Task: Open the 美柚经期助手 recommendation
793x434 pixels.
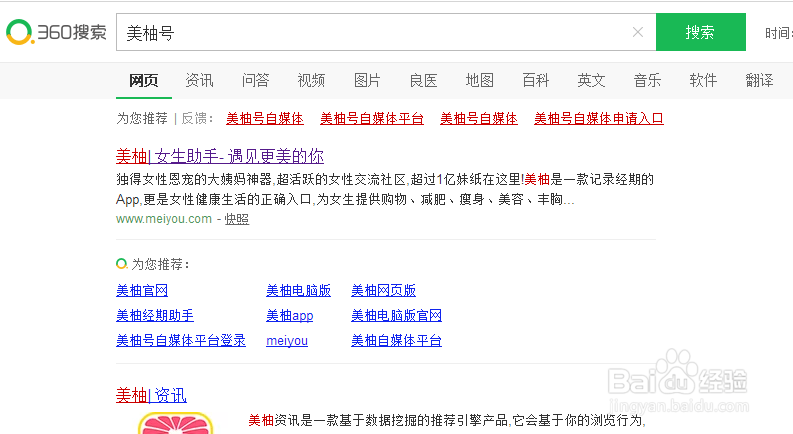Action: [x=155, y=316]
